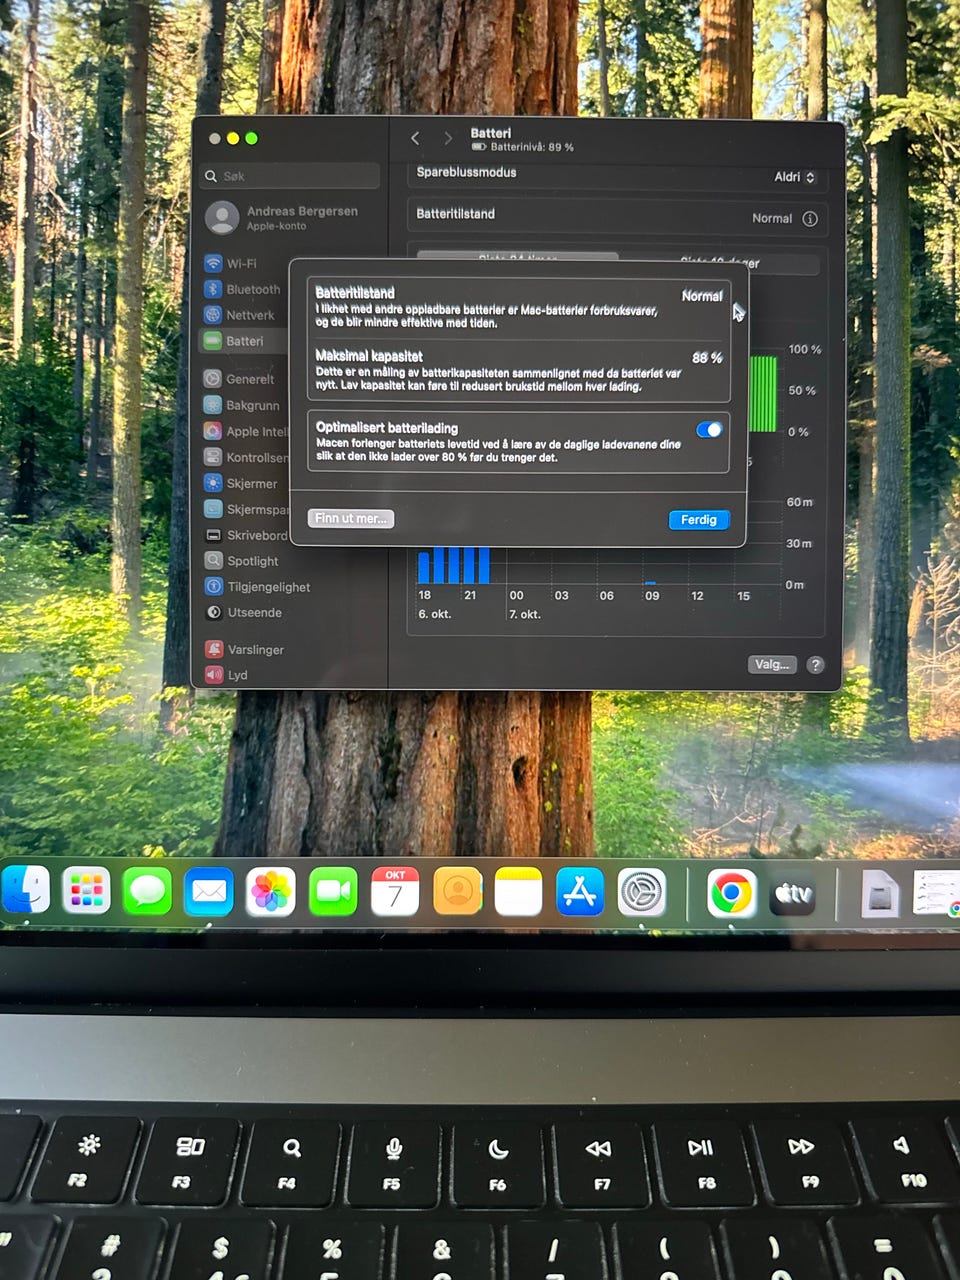Open Calendar from the Dock
This screenshot has height=1280, width=960.
395,891
